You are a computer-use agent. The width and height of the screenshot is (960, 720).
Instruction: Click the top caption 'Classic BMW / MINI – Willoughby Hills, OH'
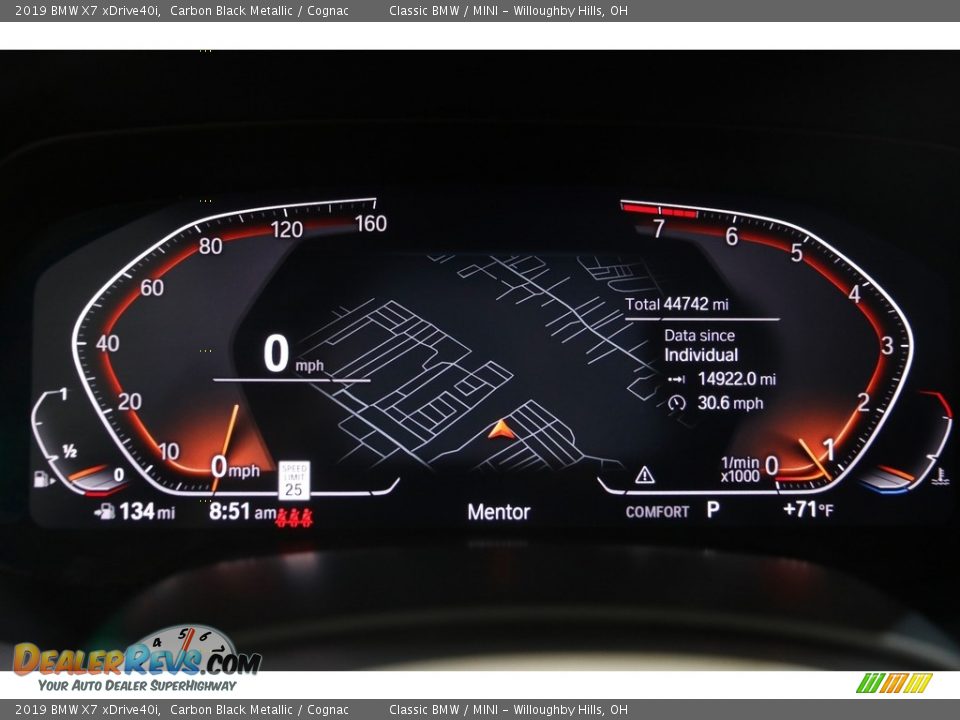point(508,10)
